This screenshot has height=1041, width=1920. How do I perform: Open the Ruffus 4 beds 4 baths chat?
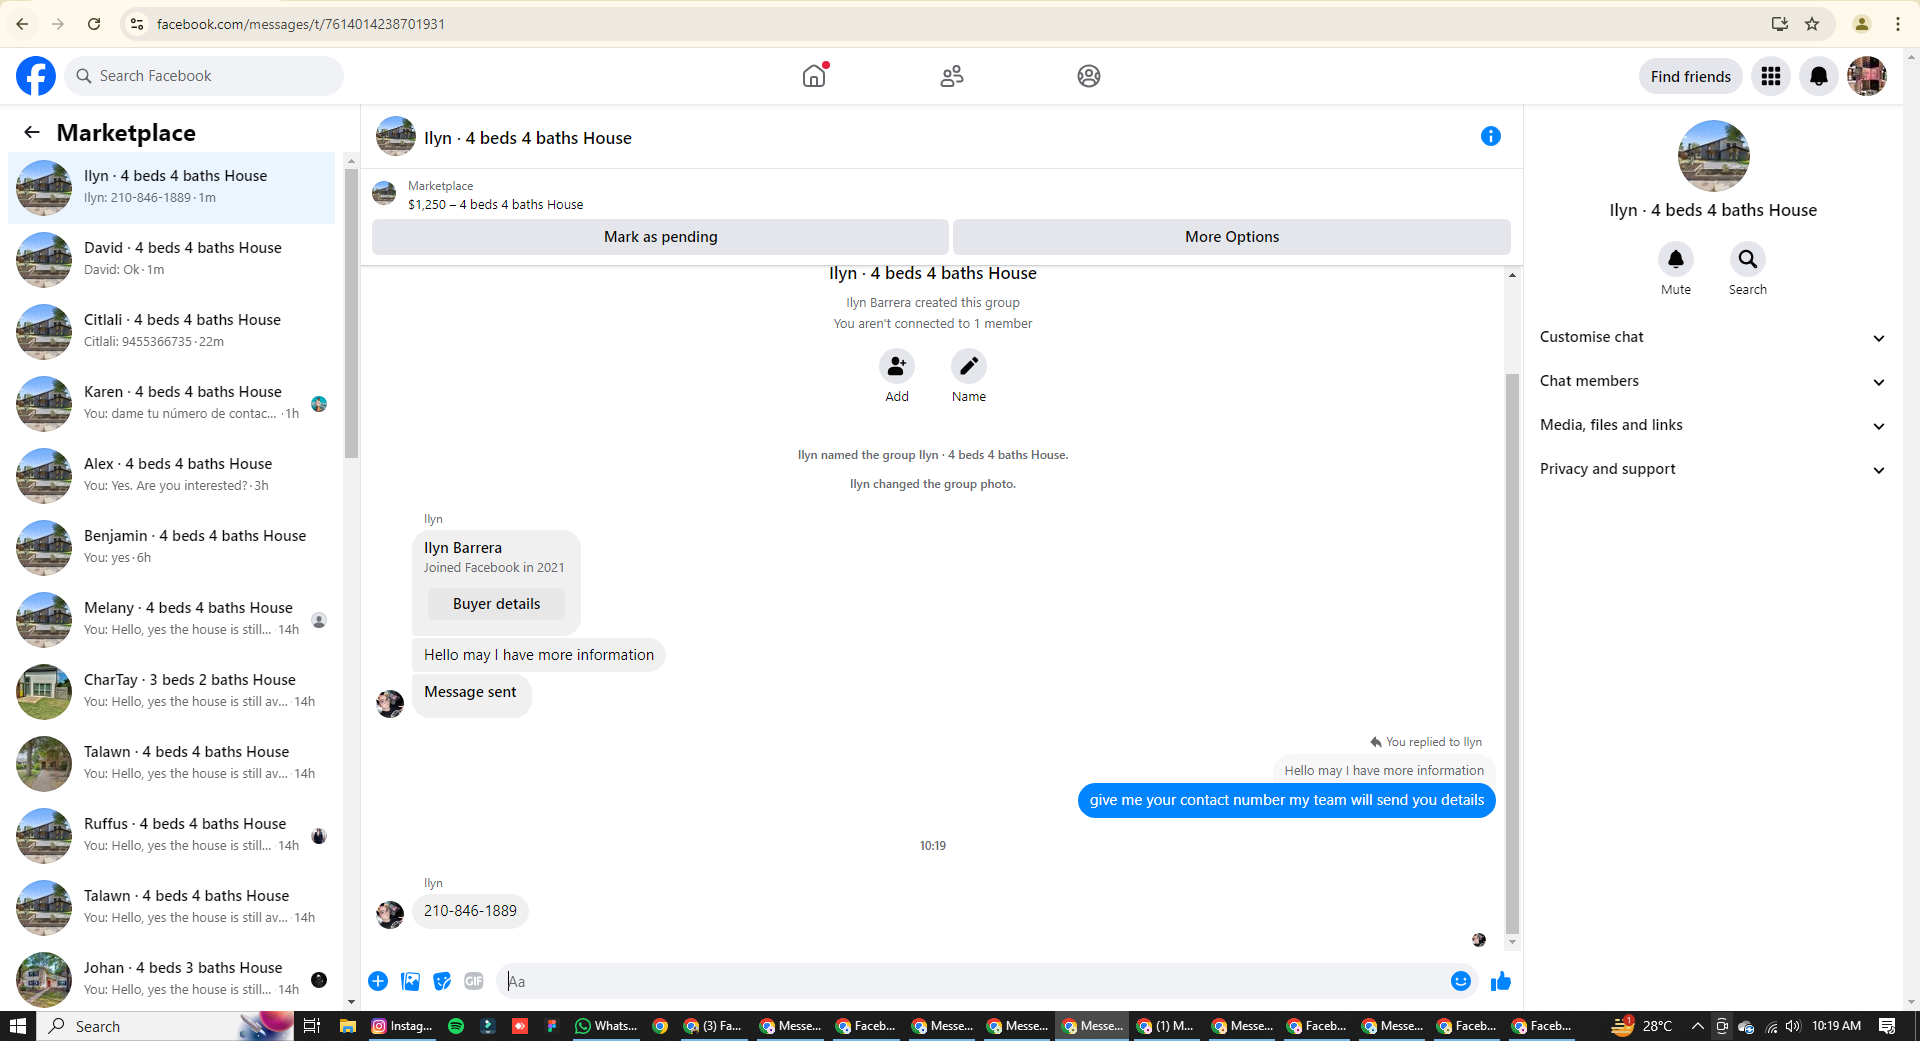(x=172, y=836)
